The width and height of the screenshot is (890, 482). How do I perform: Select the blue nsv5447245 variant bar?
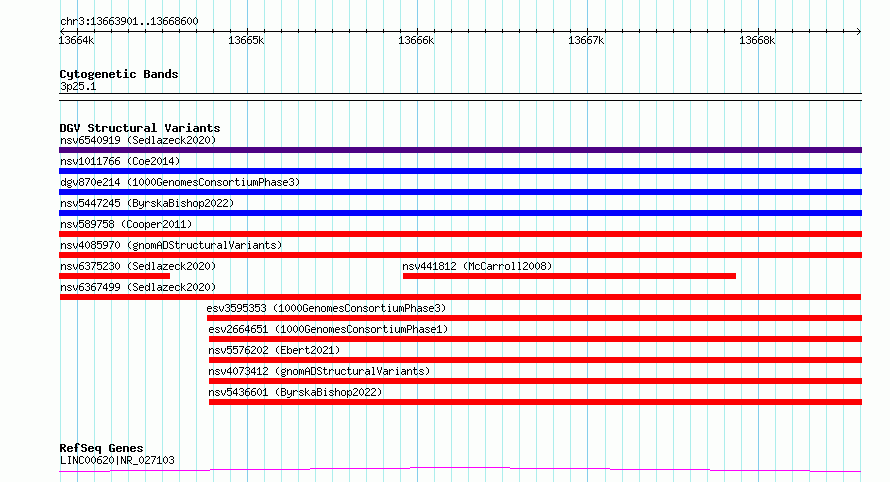(x=460, y=213)
